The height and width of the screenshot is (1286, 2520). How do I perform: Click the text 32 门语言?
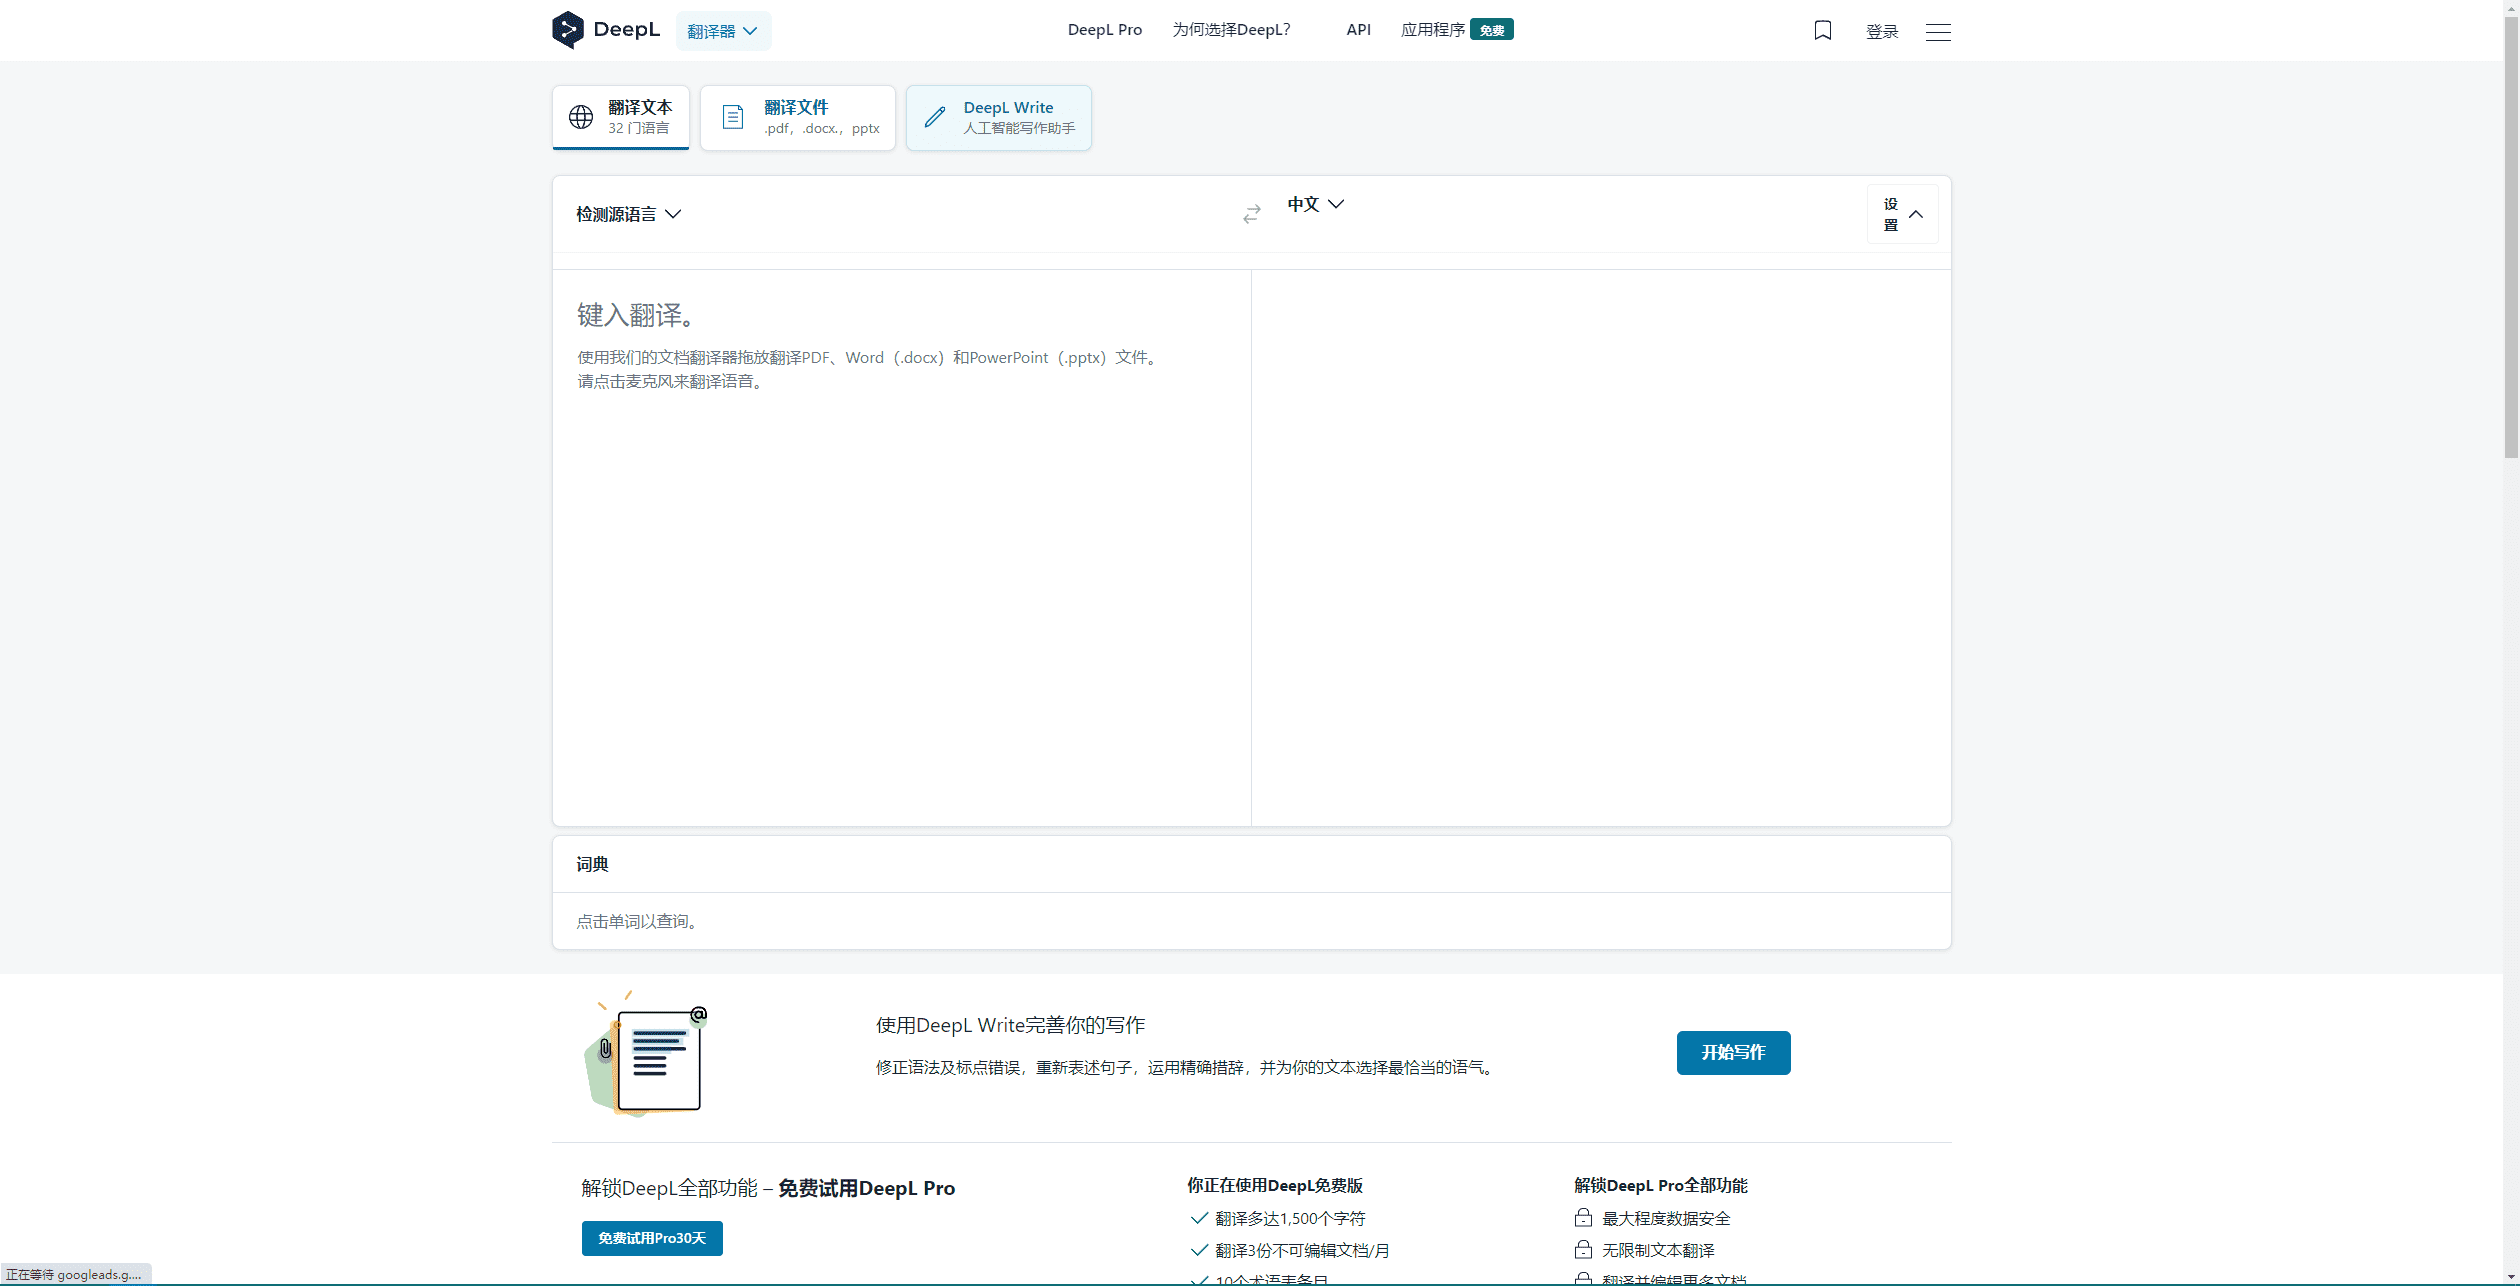point(638,128)
